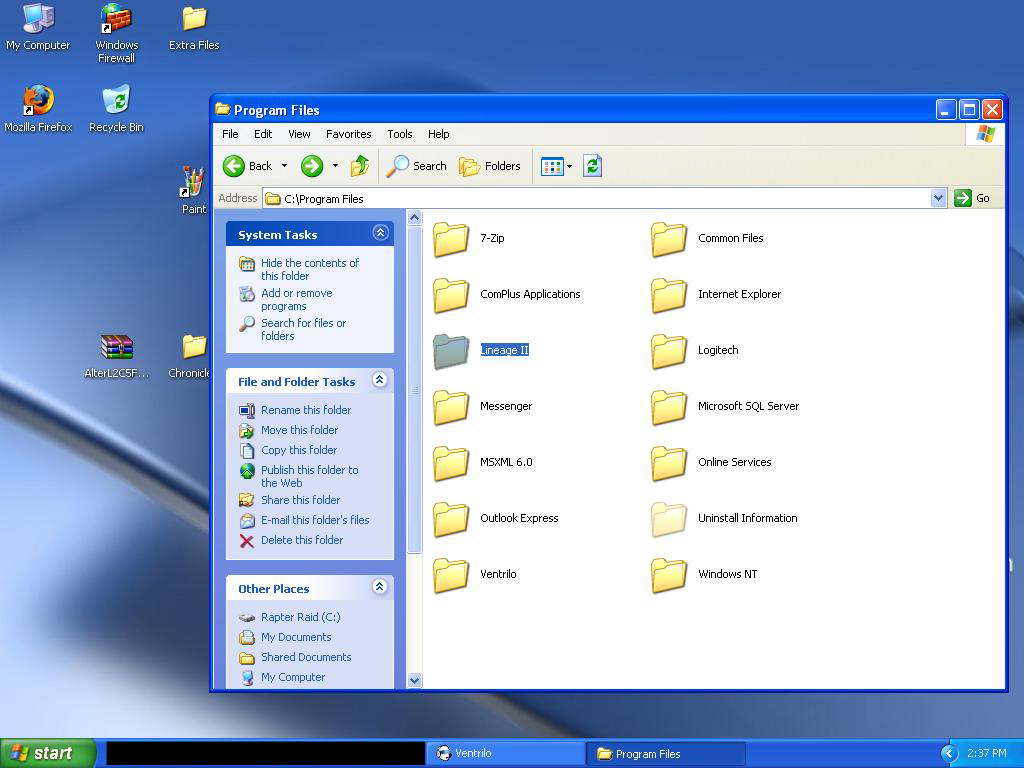Click E-mail this folder's files link

[315, 520]
